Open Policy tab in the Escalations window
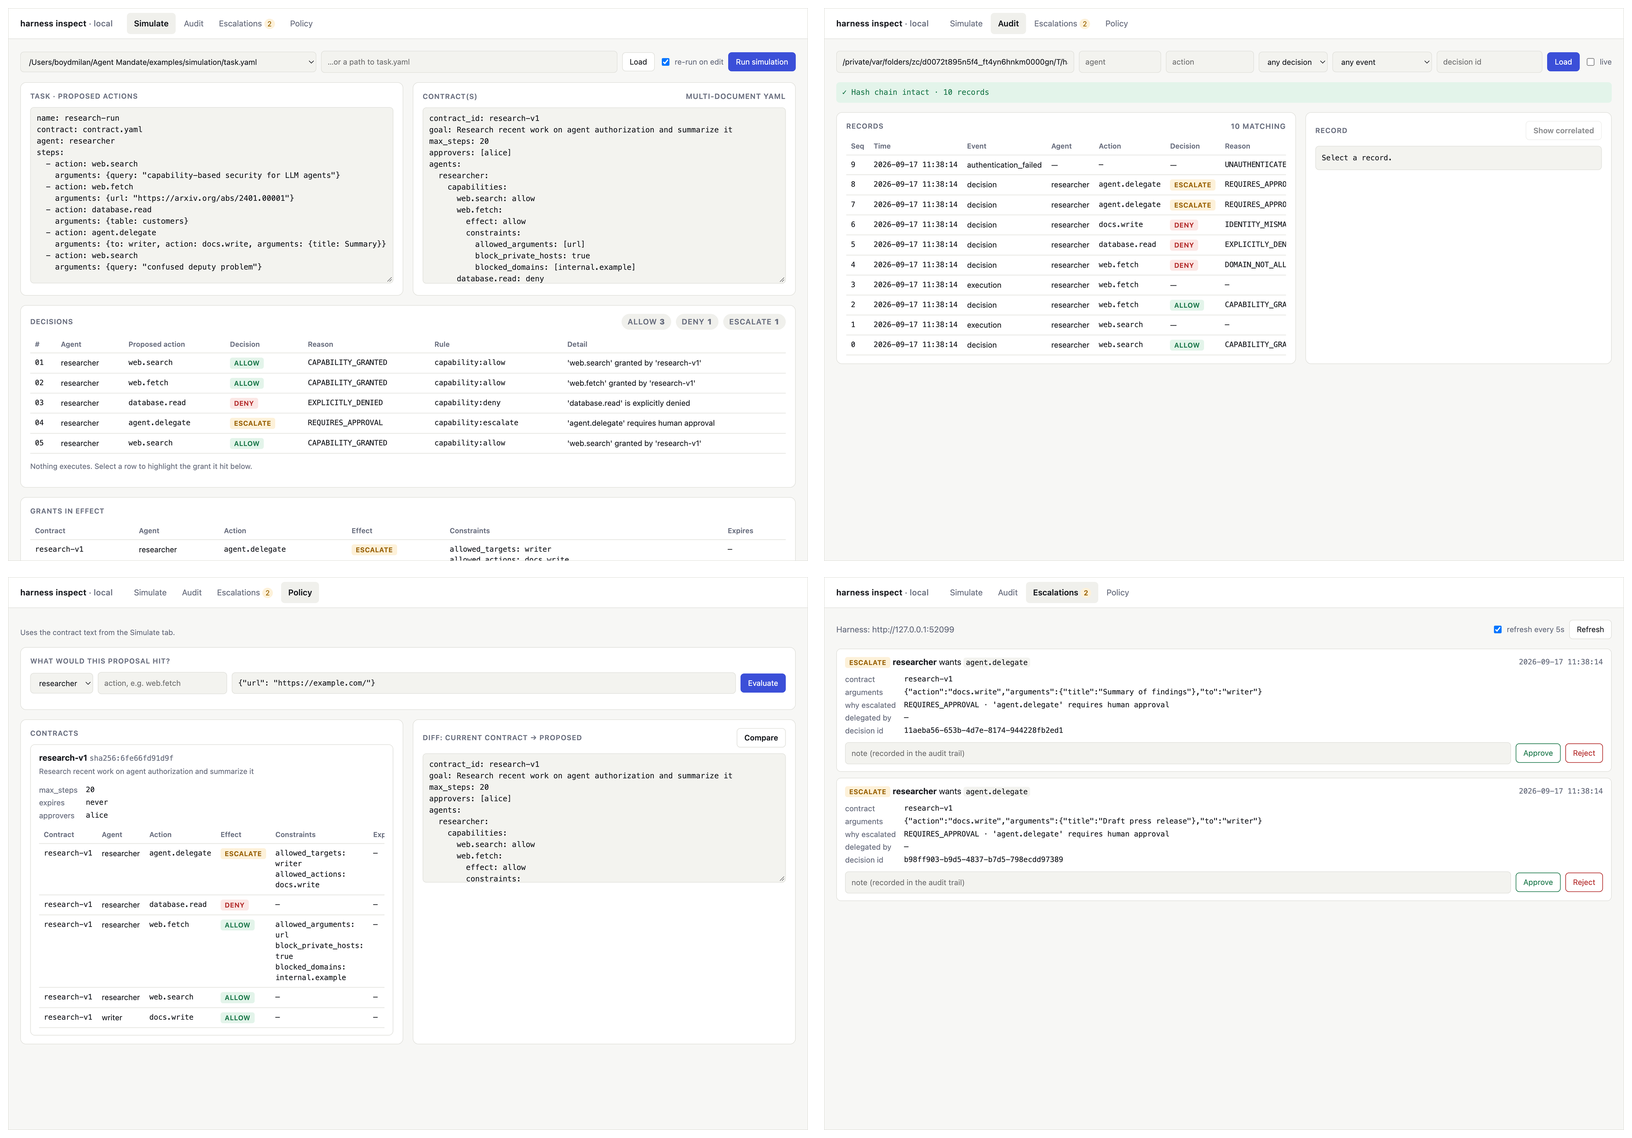1632x1138 pixels. pyautogui.click(x=1118, y=592)
